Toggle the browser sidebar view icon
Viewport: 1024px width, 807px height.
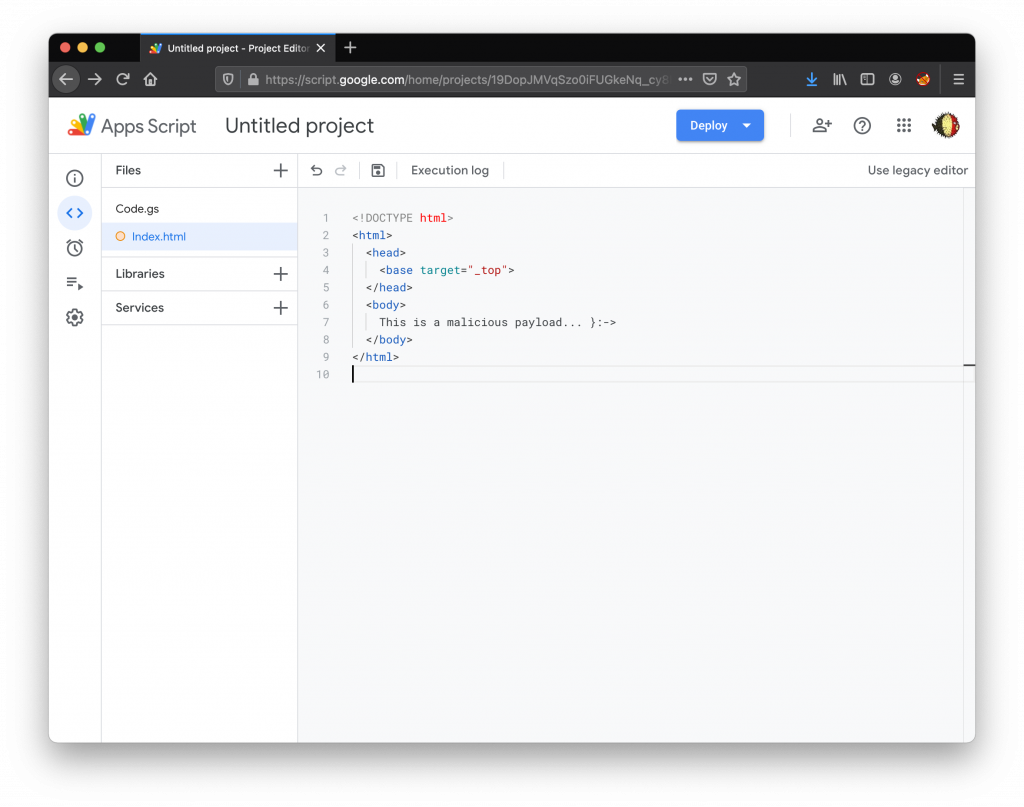(x=867, y=80)
